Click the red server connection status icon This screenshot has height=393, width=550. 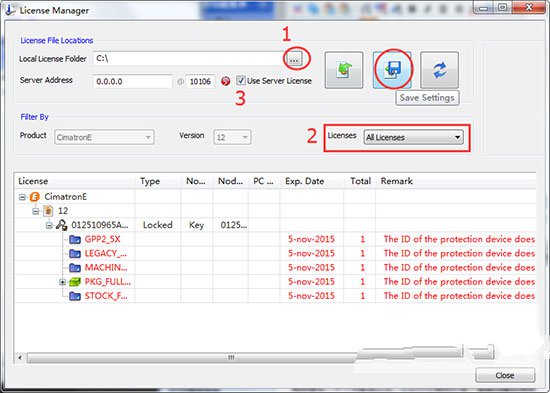click(x=226, y=81)
